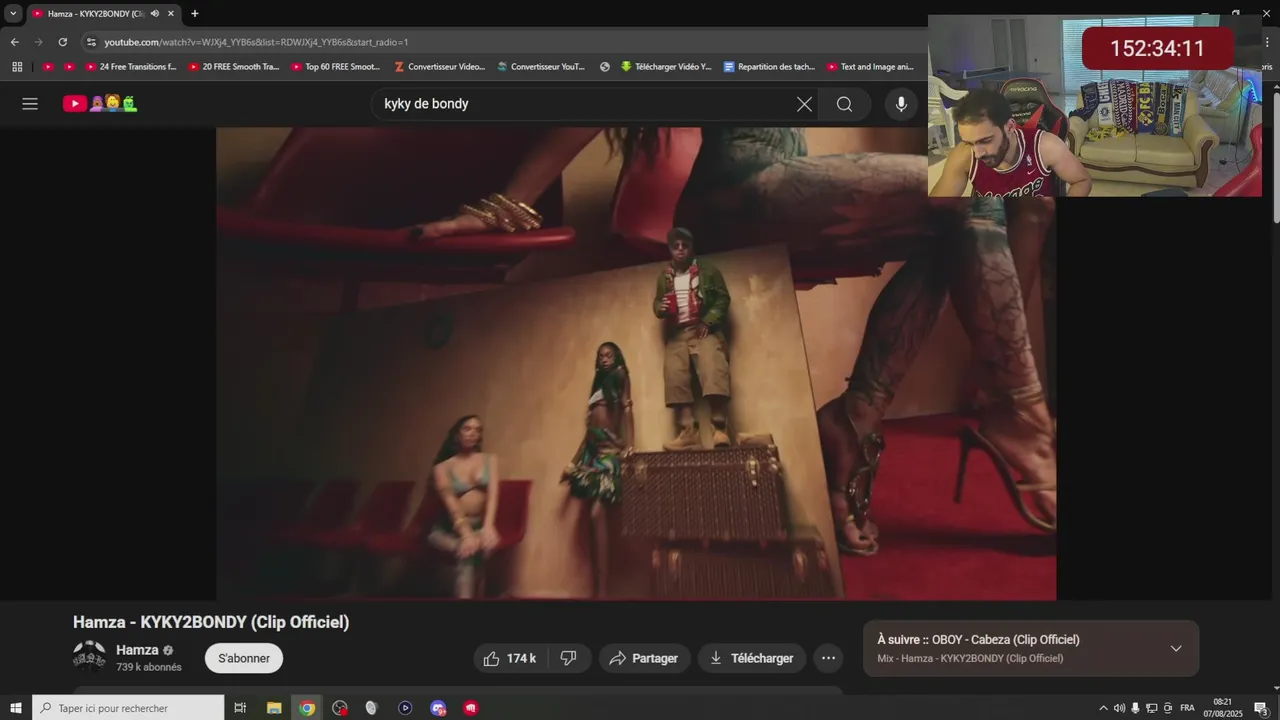Open the Windows Start menu
This screenshot has height=720, width=1280.
(x=16, y=708)
